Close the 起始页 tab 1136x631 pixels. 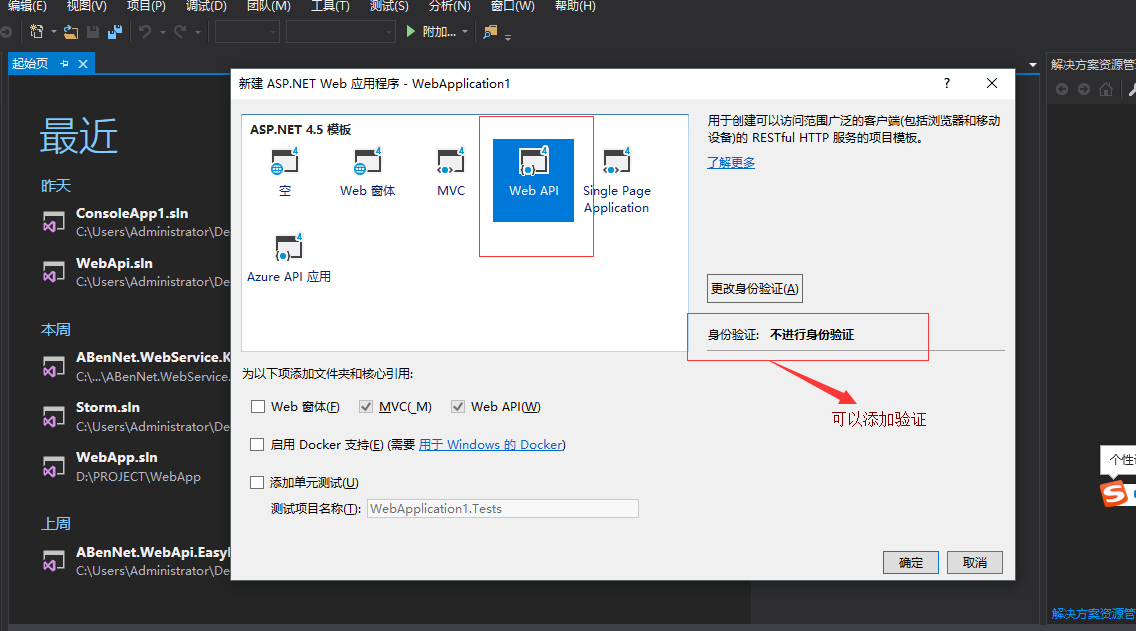click(x=83, y=64)
